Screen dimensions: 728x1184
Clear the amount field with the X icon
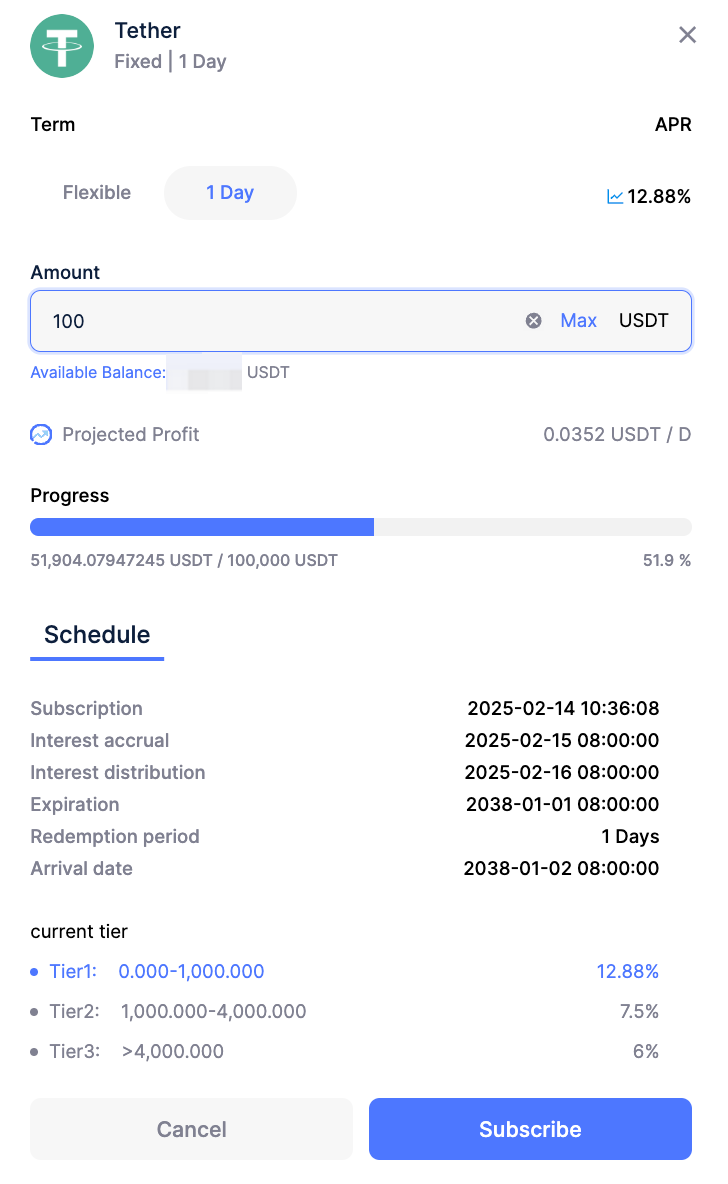[534, 321]
